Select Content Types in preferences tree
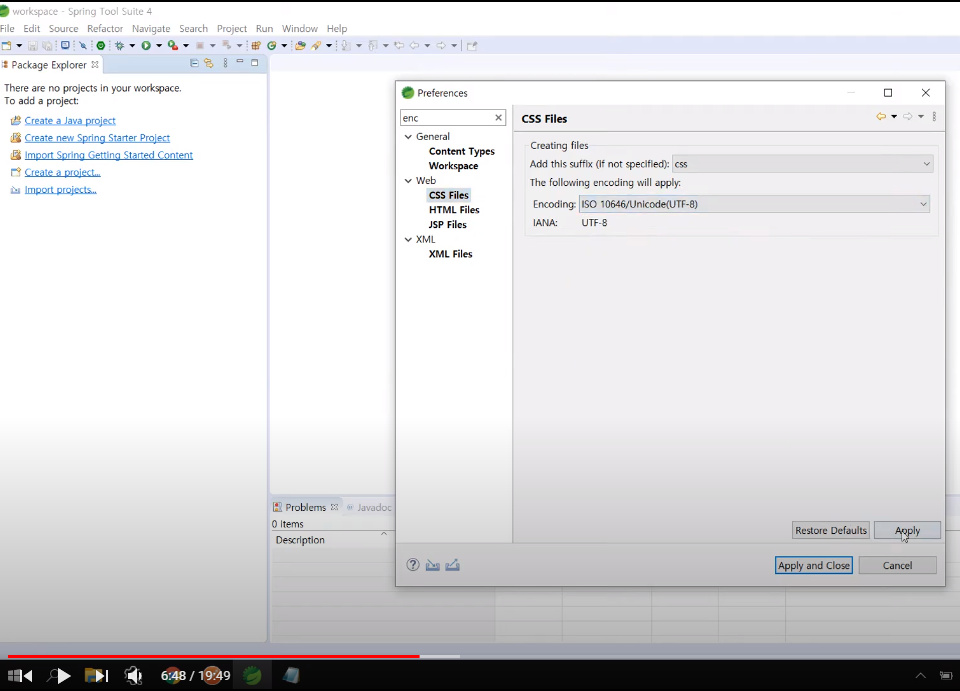The width and height of the screenshot is (960, 691). [462, 151]
